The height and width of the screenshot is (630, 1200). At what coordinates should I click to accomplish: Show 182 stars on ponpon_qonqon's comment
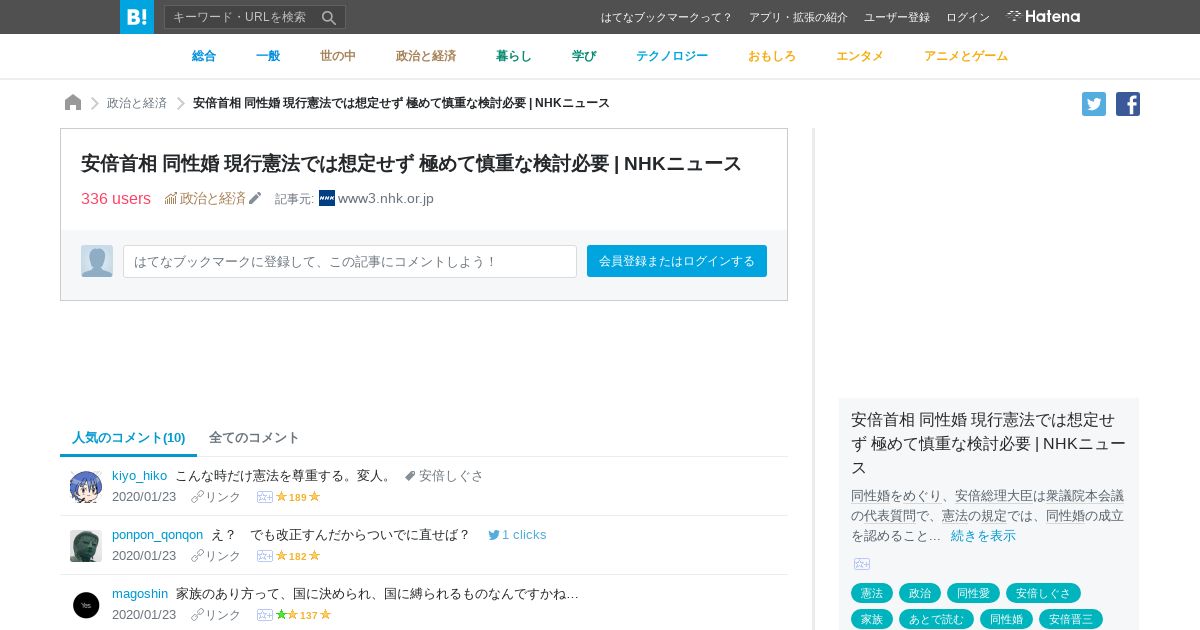[x=298, y=556]
